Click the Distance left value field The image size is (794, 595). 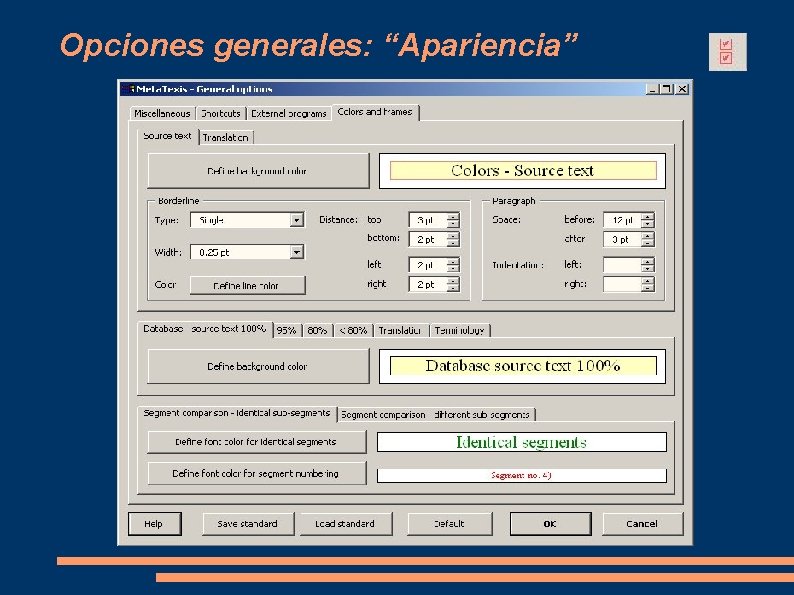point(428,265)
